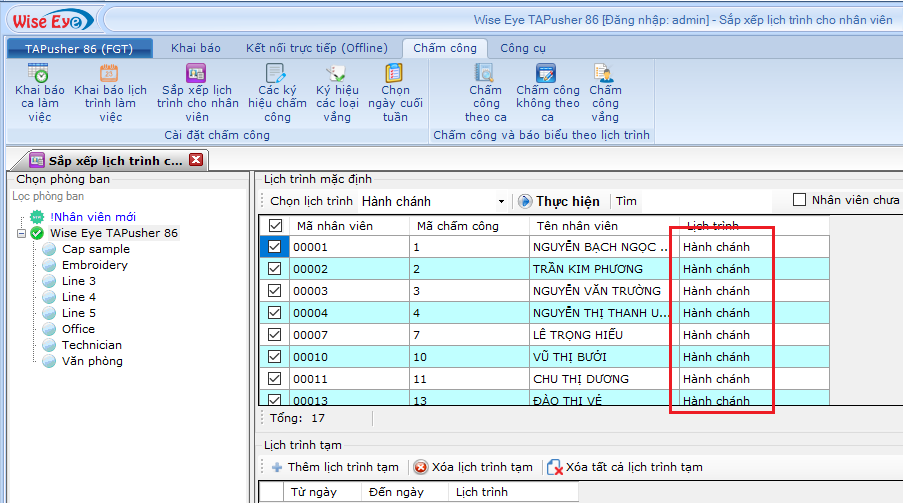
Task: Close the Sắp xếp lịch trình tab
Action: click(x=196, y=160)
